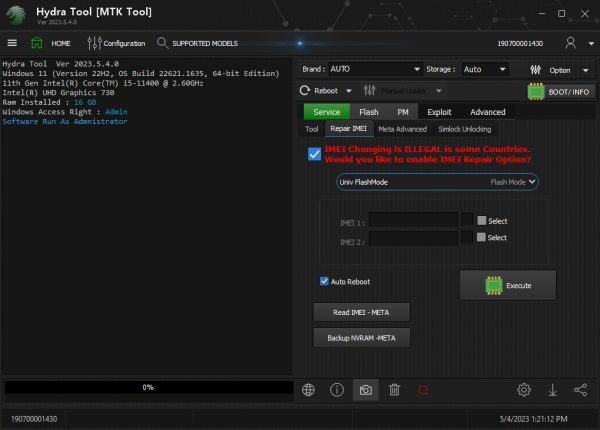Image resolution: width=600 pixels, height=430 pixels.
Task: Click the SUPPORTED MODELS magnifier icon
Action: [x=162, y=43]
